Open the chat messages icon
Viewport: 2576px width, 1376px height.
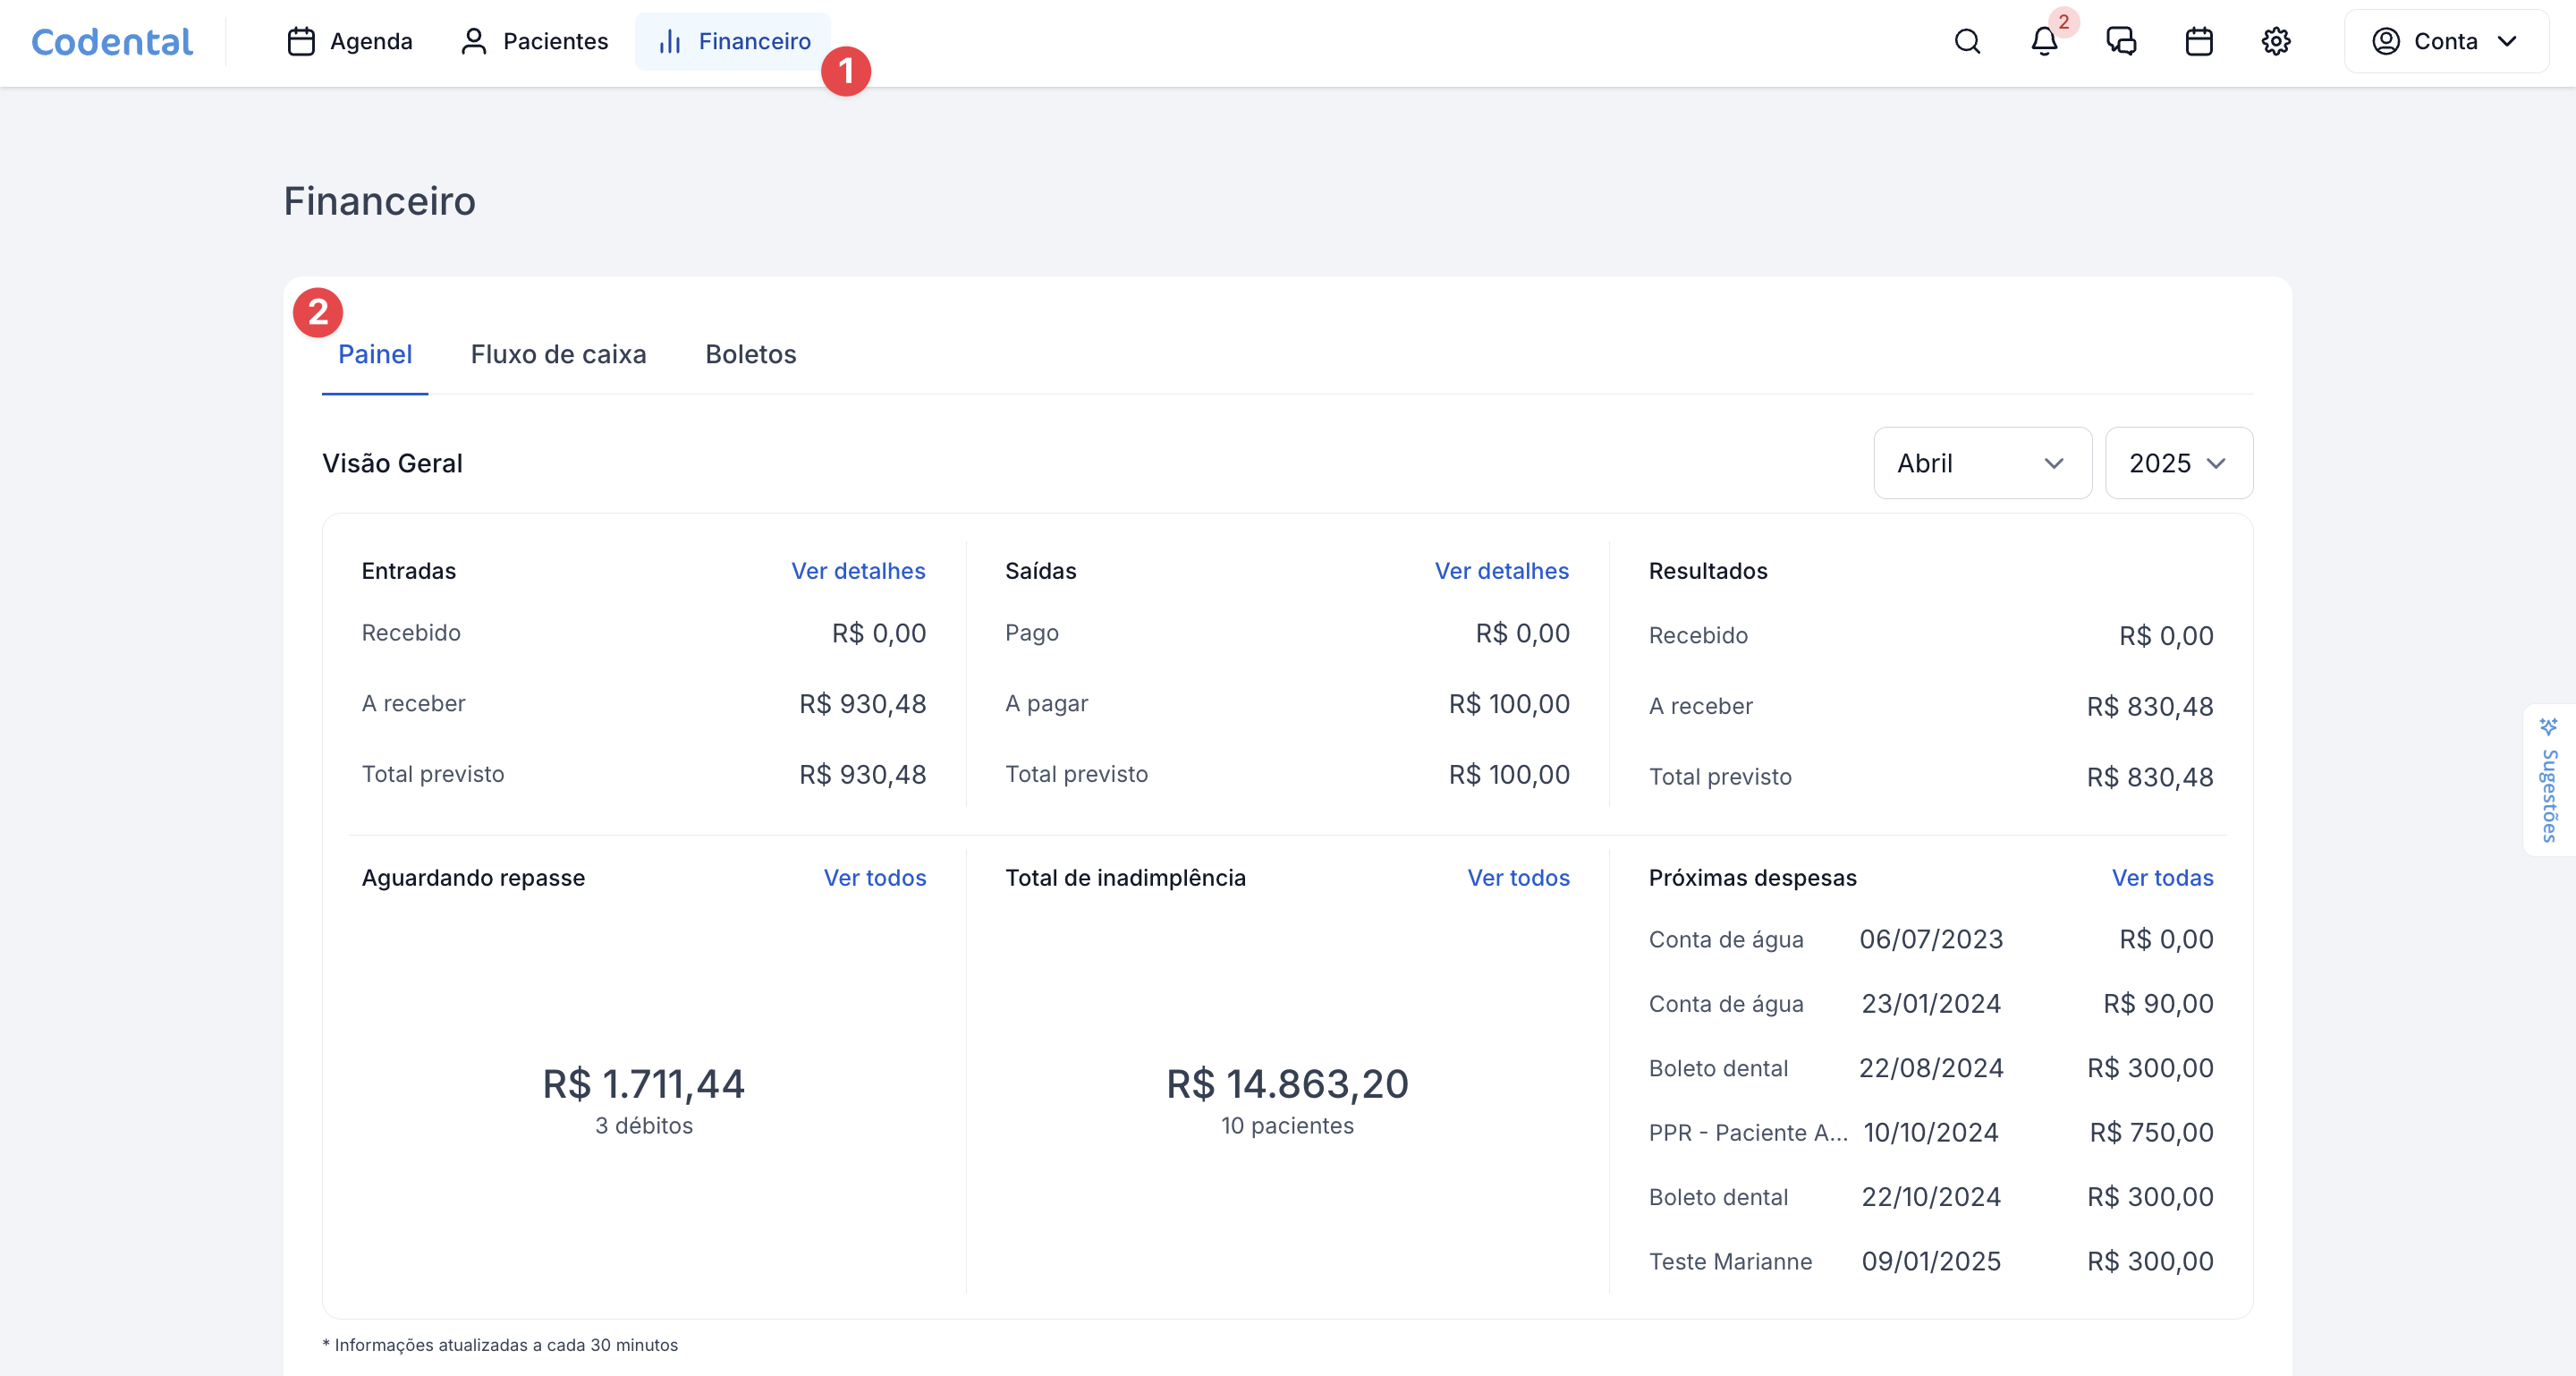tap(2121, 41)
